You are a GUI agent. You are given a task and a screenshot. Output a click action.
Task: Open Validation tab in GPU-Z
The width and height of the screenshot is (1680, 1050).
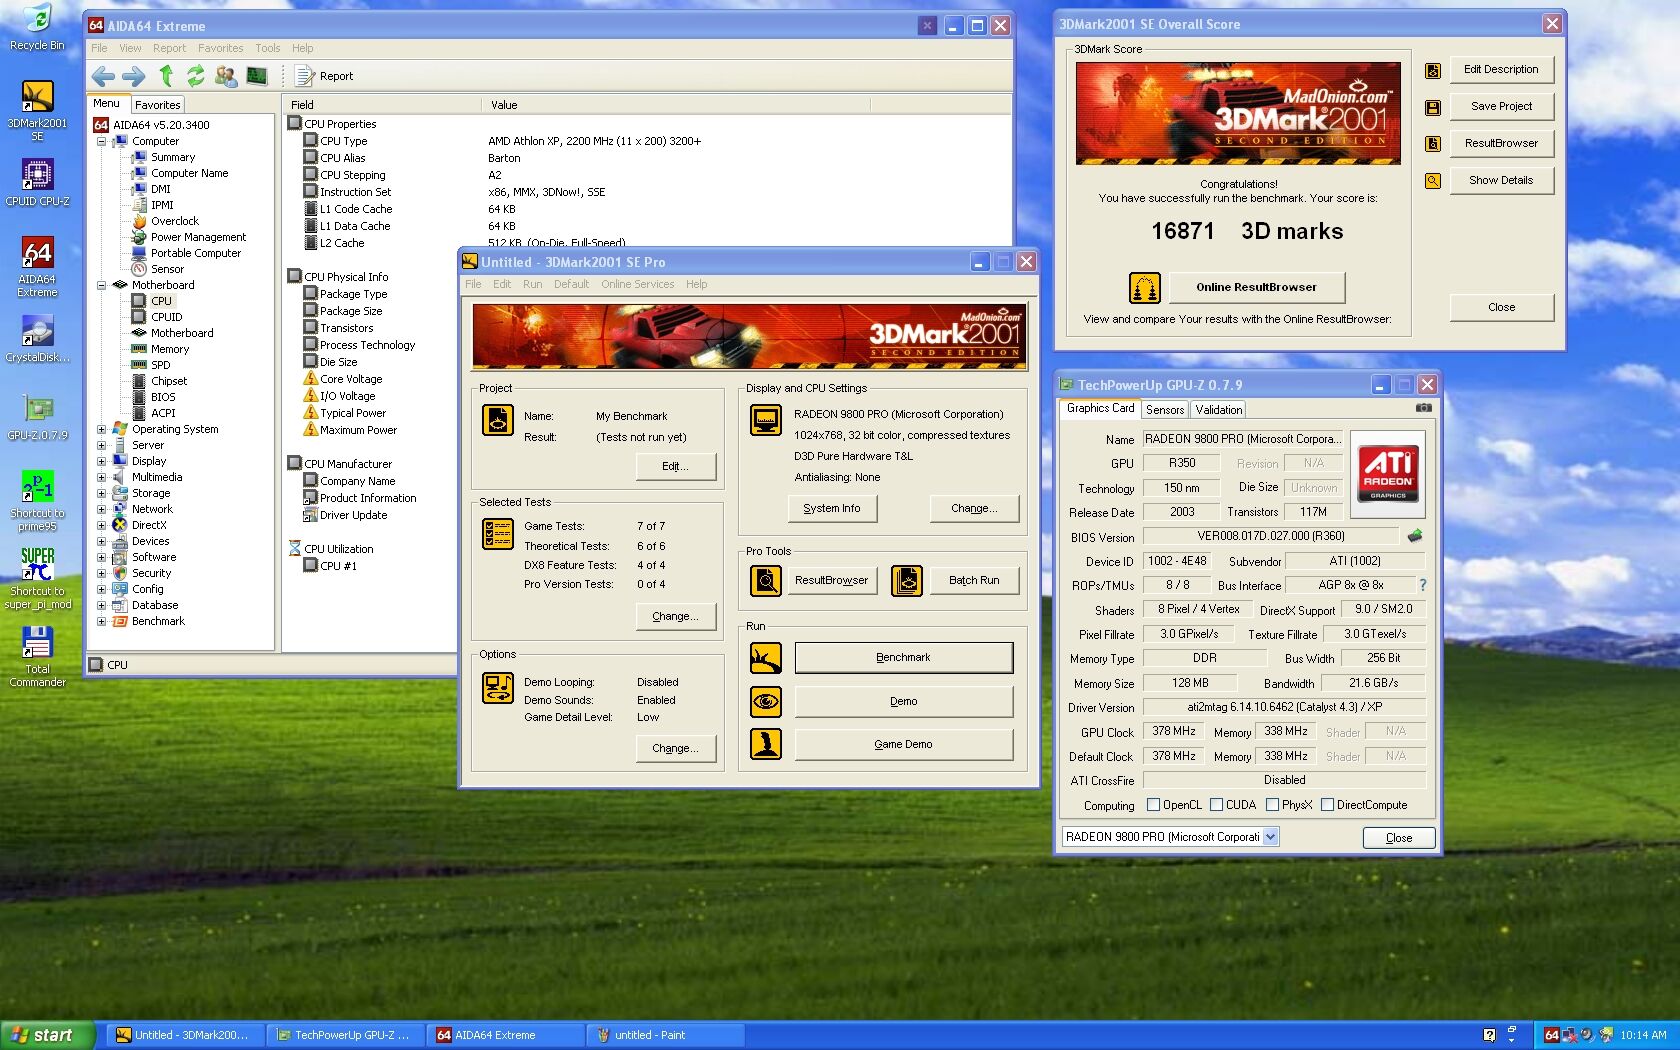coord(1218,410)
